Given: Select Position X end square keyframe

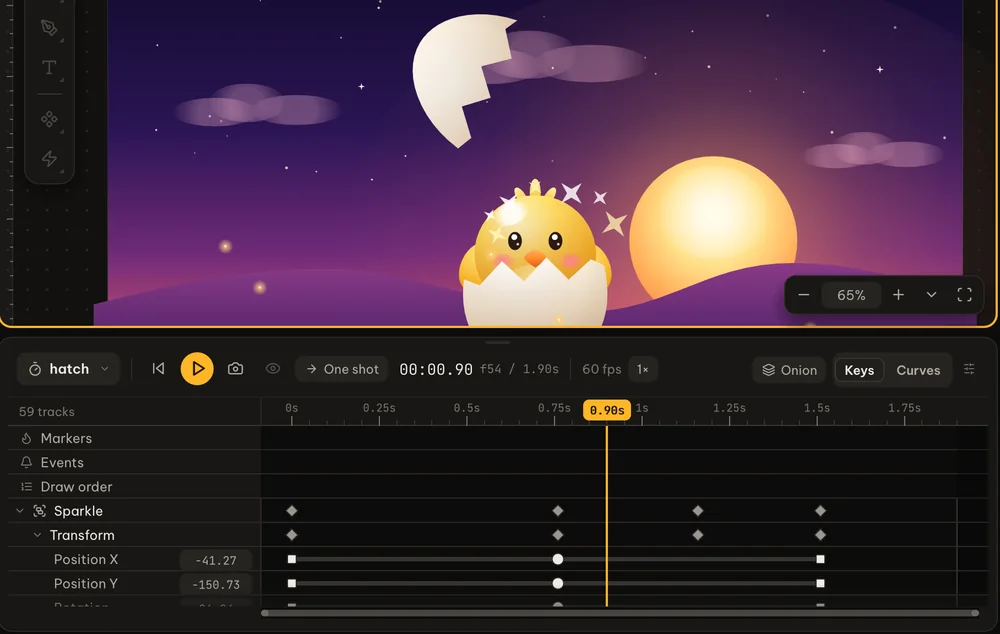Looking at the screenshot, I should click(820, 559).
